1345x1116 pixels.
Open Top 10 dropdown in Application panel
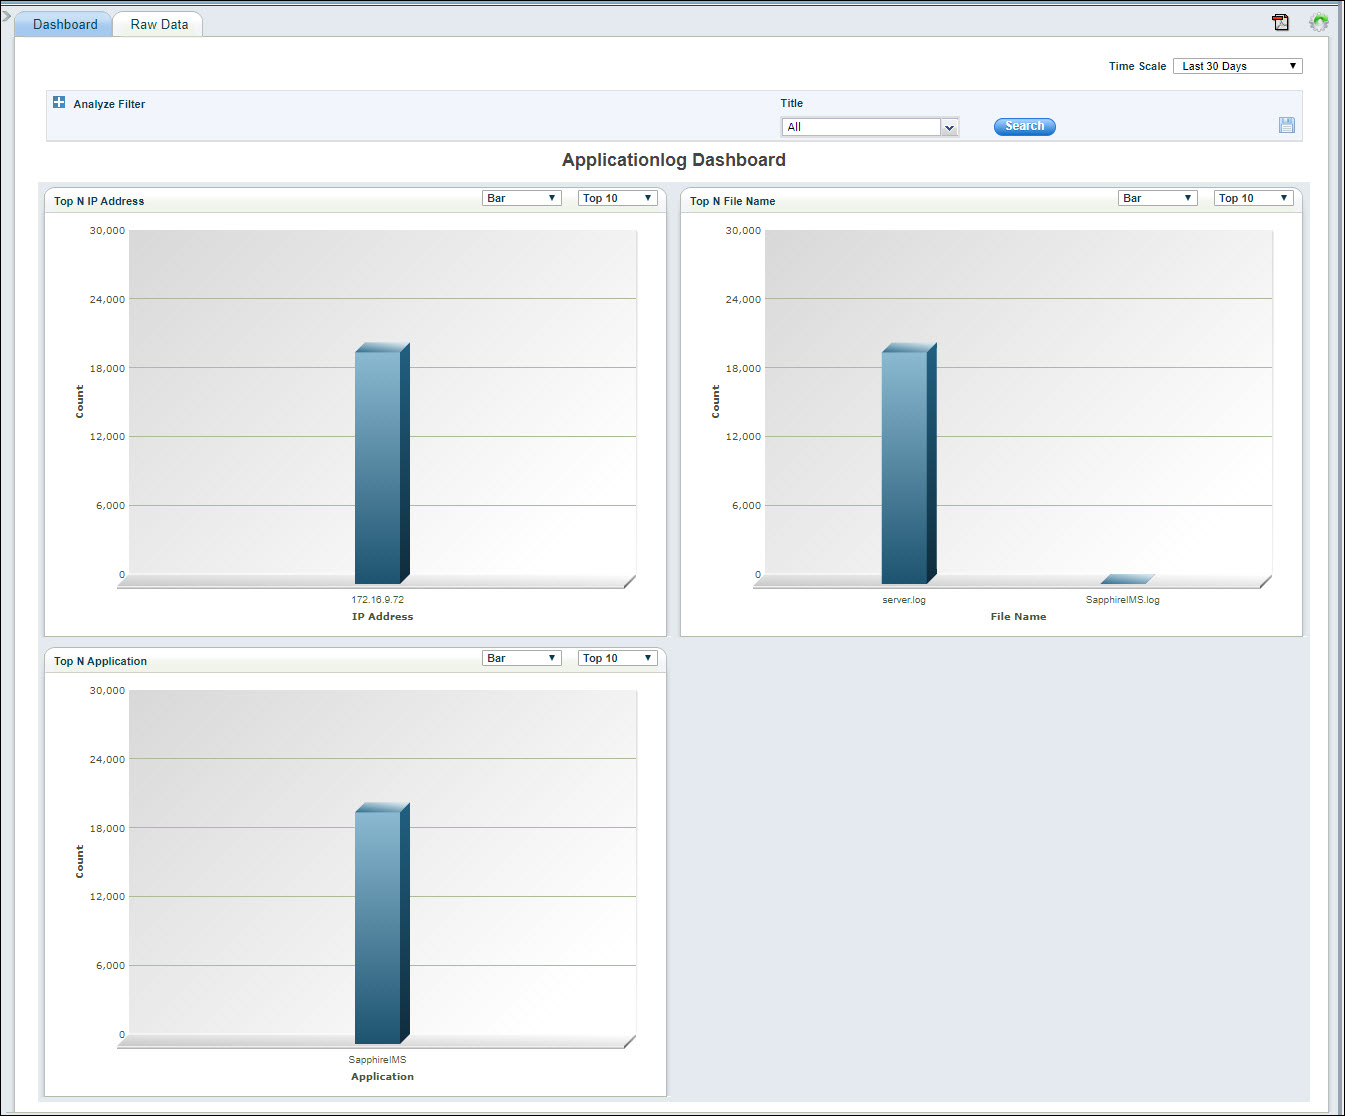tap(617, 658)
